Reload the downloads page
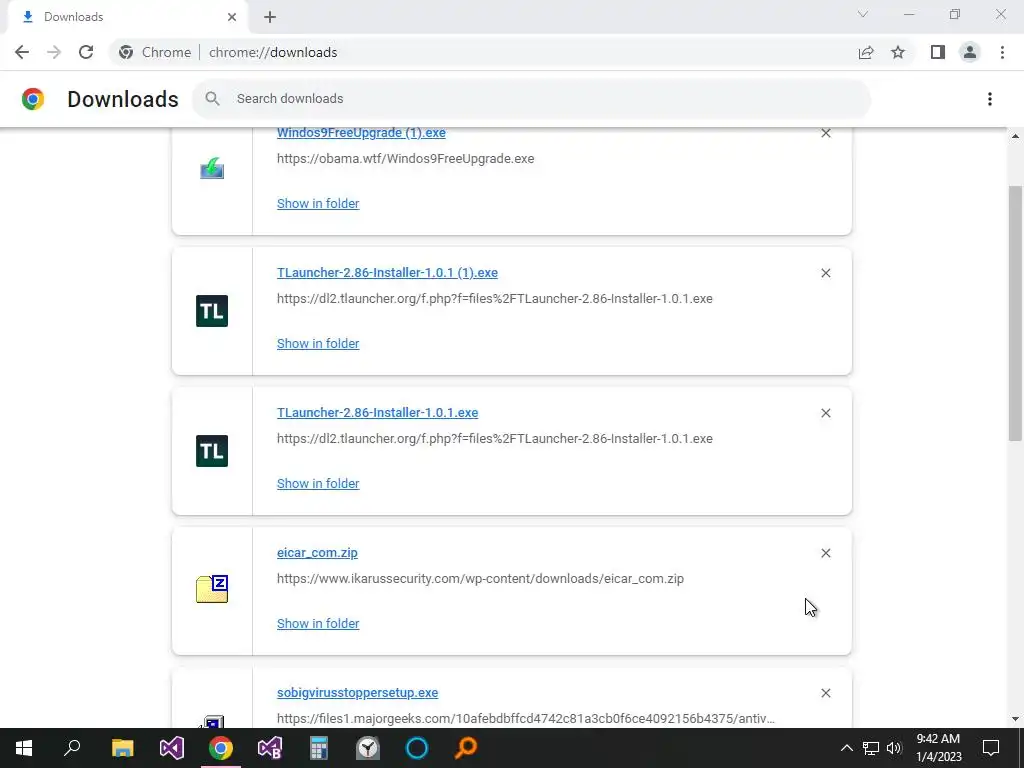 tap(86, 52)
